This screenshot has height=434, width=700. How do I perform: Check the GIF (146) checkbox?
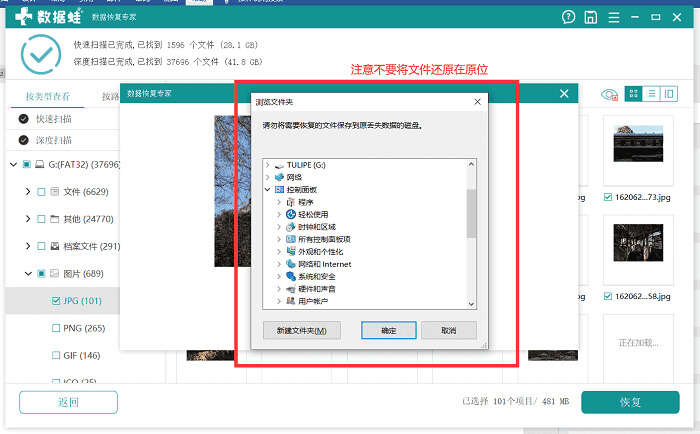[x=56, y=355]
